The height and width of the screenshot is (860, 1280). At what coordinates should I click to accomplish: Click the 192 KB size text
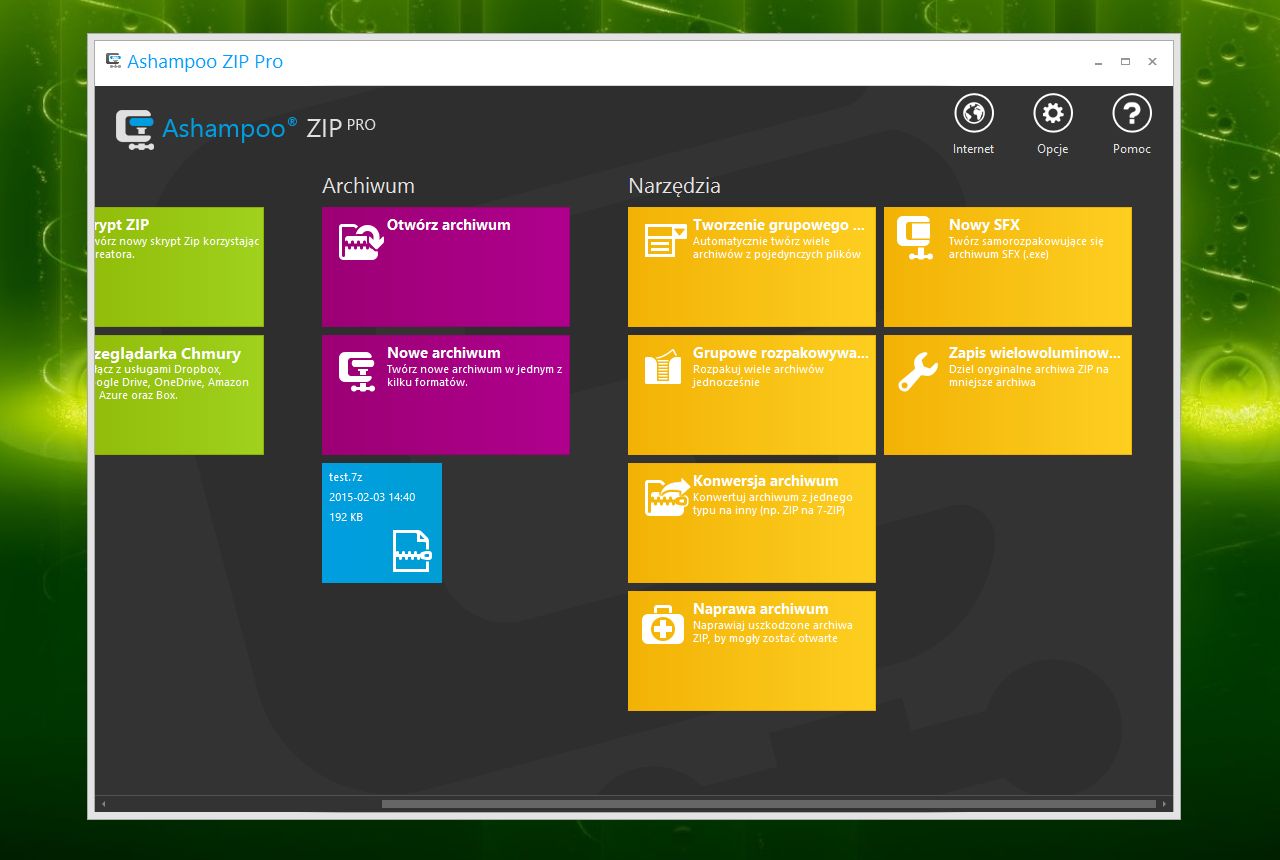pos(346,517)
